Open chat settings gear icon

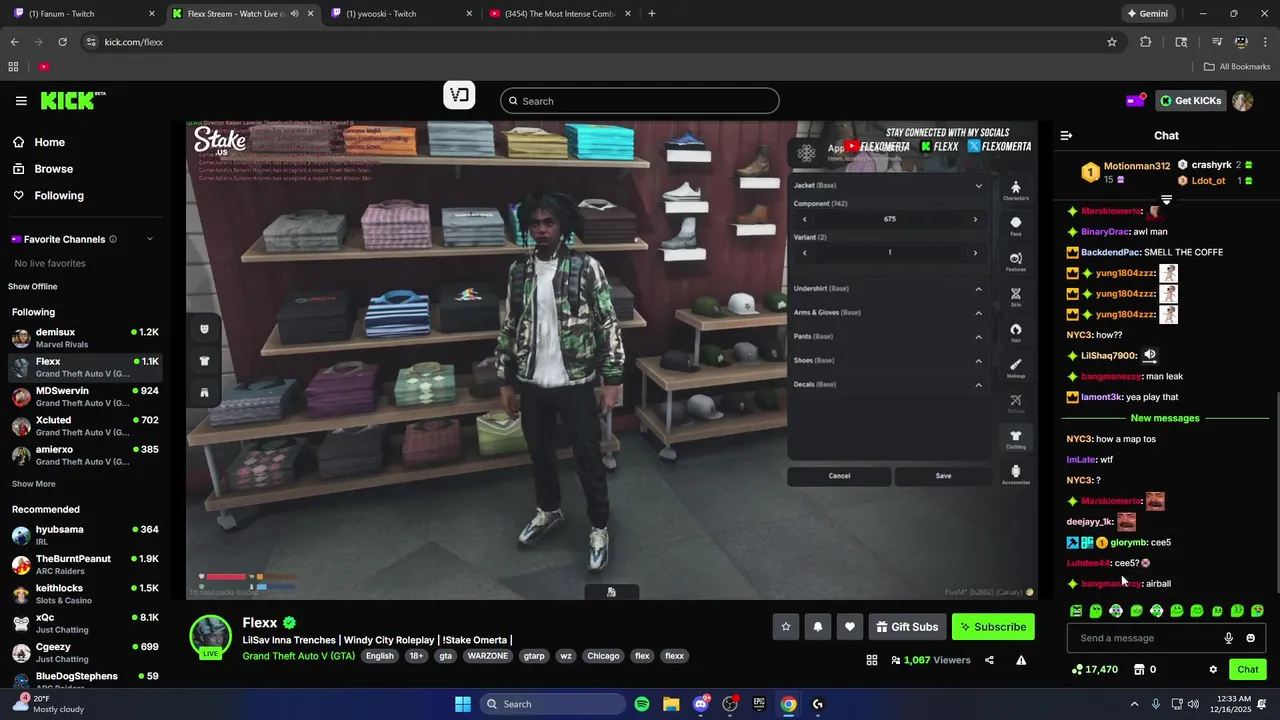point(1213,669)
